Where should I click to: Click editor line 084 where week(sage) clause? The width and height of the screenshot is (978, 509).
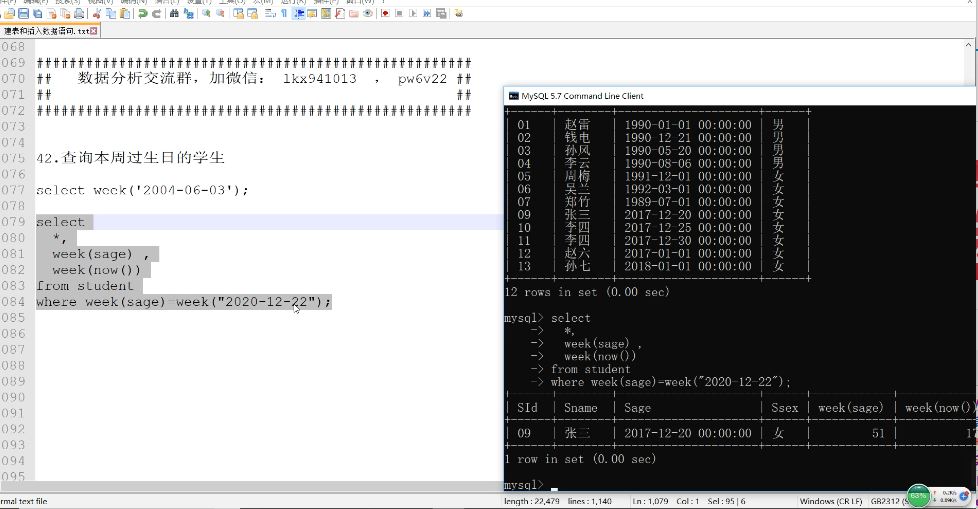pyautogui.click(x=183, y=302)
